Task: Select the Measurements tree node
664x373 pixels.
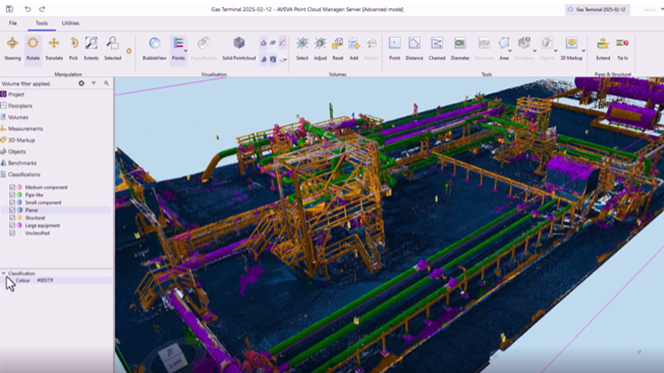Action: 25,129
